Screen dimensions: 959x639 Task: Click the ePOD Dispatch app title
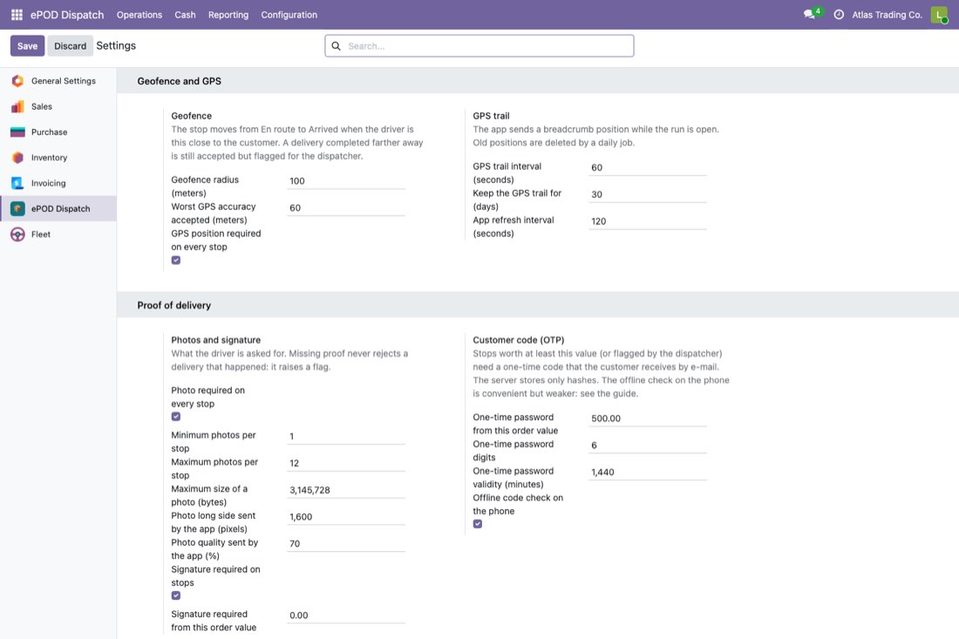(x=67, y=15)
